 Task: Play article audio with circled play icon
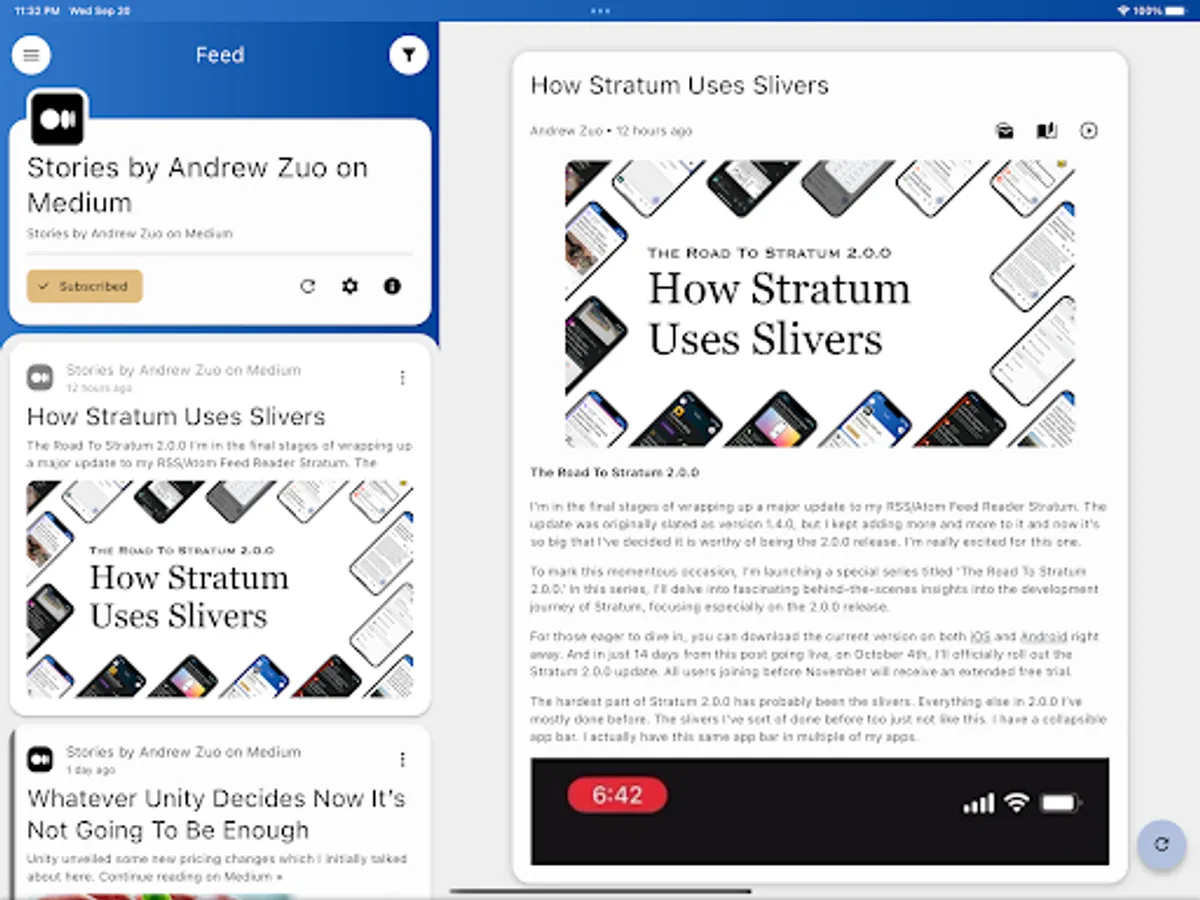(1089, 131)
